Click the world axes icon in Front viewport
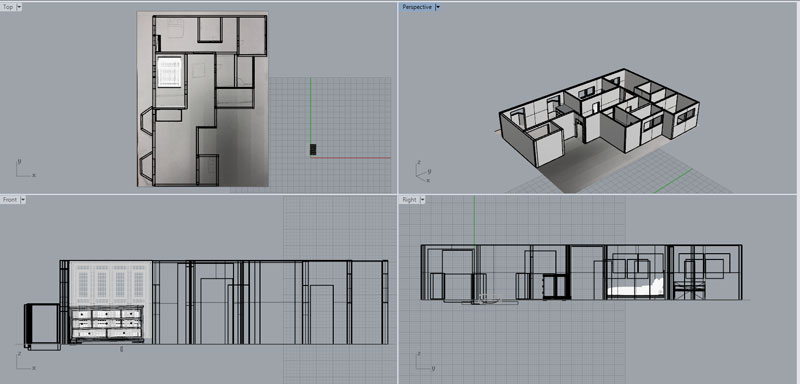This screenshot has width=800, height=384. pyautogui.click(x=25, y=360)
